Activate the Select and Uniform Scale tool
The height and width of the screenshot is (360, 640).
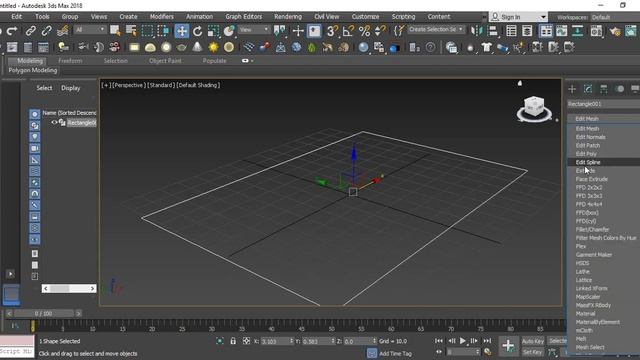213,31
